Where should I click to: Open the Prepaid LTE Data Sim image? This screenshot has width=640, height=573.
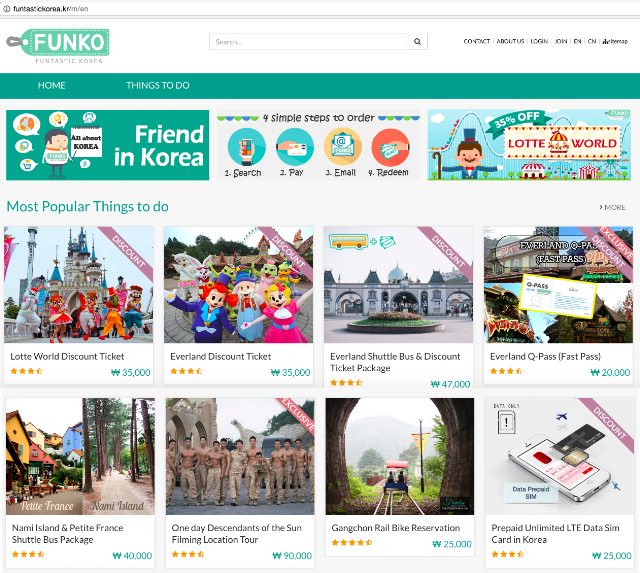pos(560,456)
